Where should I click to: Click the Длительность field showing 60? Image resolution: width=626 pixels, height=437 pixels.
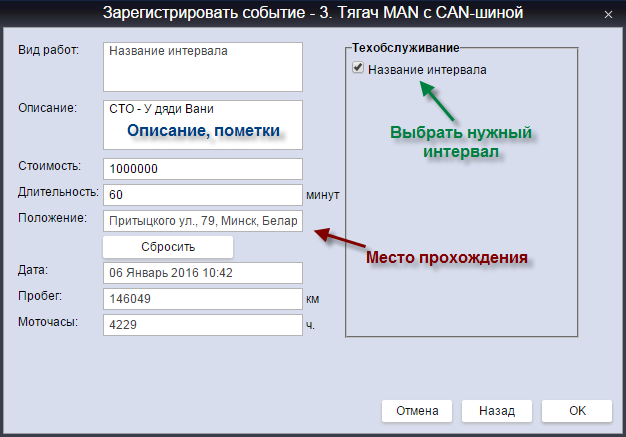202,195
